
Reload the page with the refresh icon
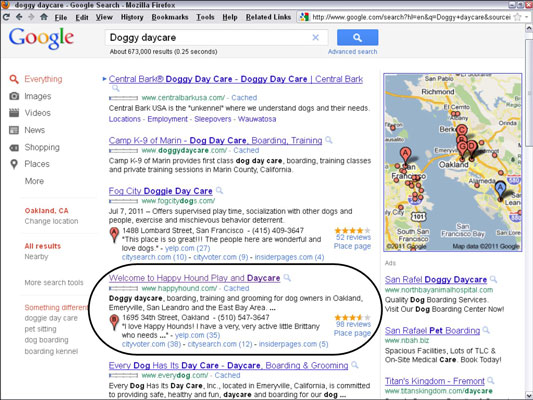coord(6,17)
